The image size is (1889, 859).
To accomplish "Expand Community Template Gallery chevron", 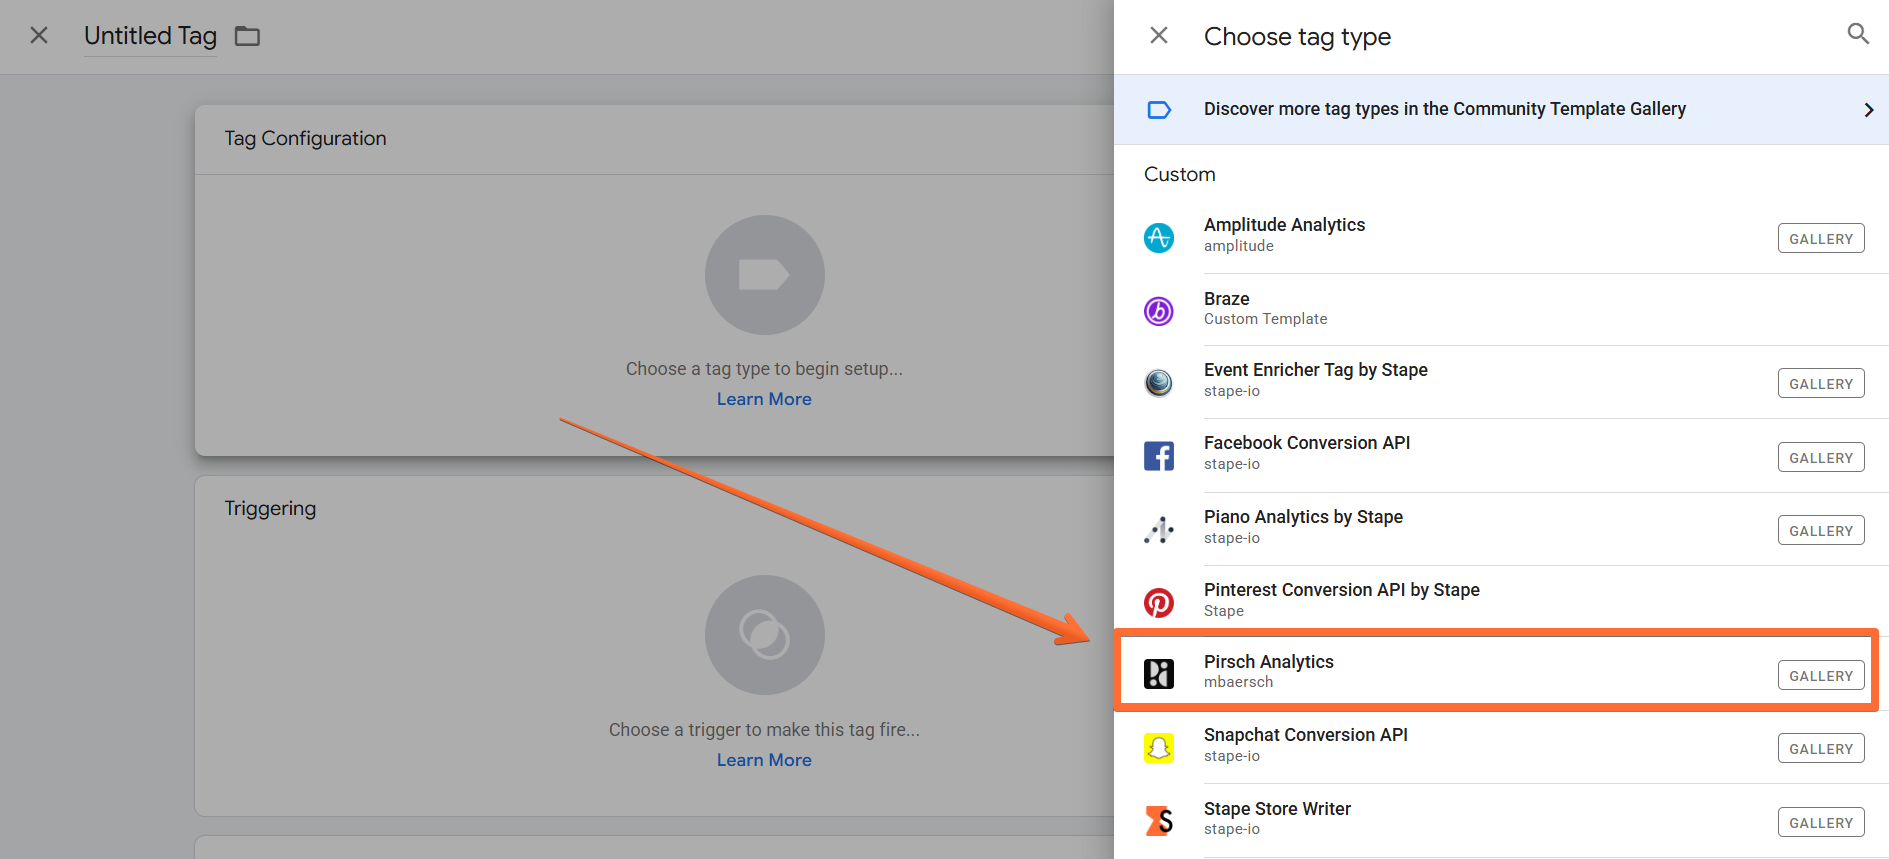I will tap(1868, 110).
